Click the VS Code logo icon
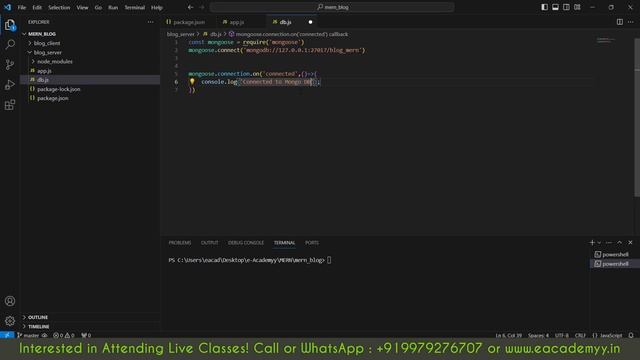This screenshot has width=640, height=360. (x=7, y=7)
